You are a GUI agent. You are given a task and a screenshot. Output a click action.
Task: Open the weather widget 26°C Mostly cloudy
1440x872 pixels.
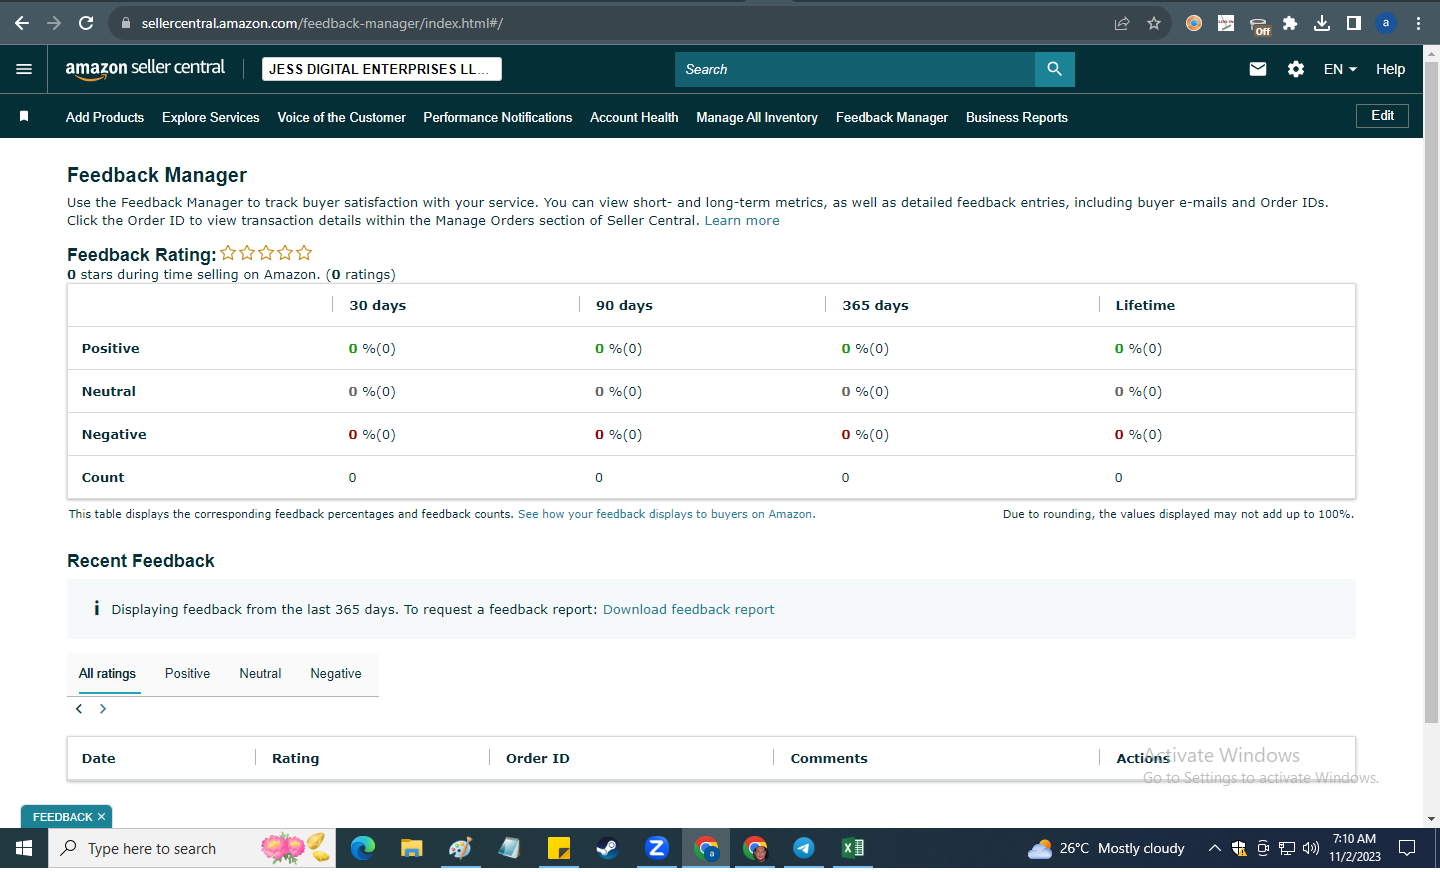[x=1106, y=848]
